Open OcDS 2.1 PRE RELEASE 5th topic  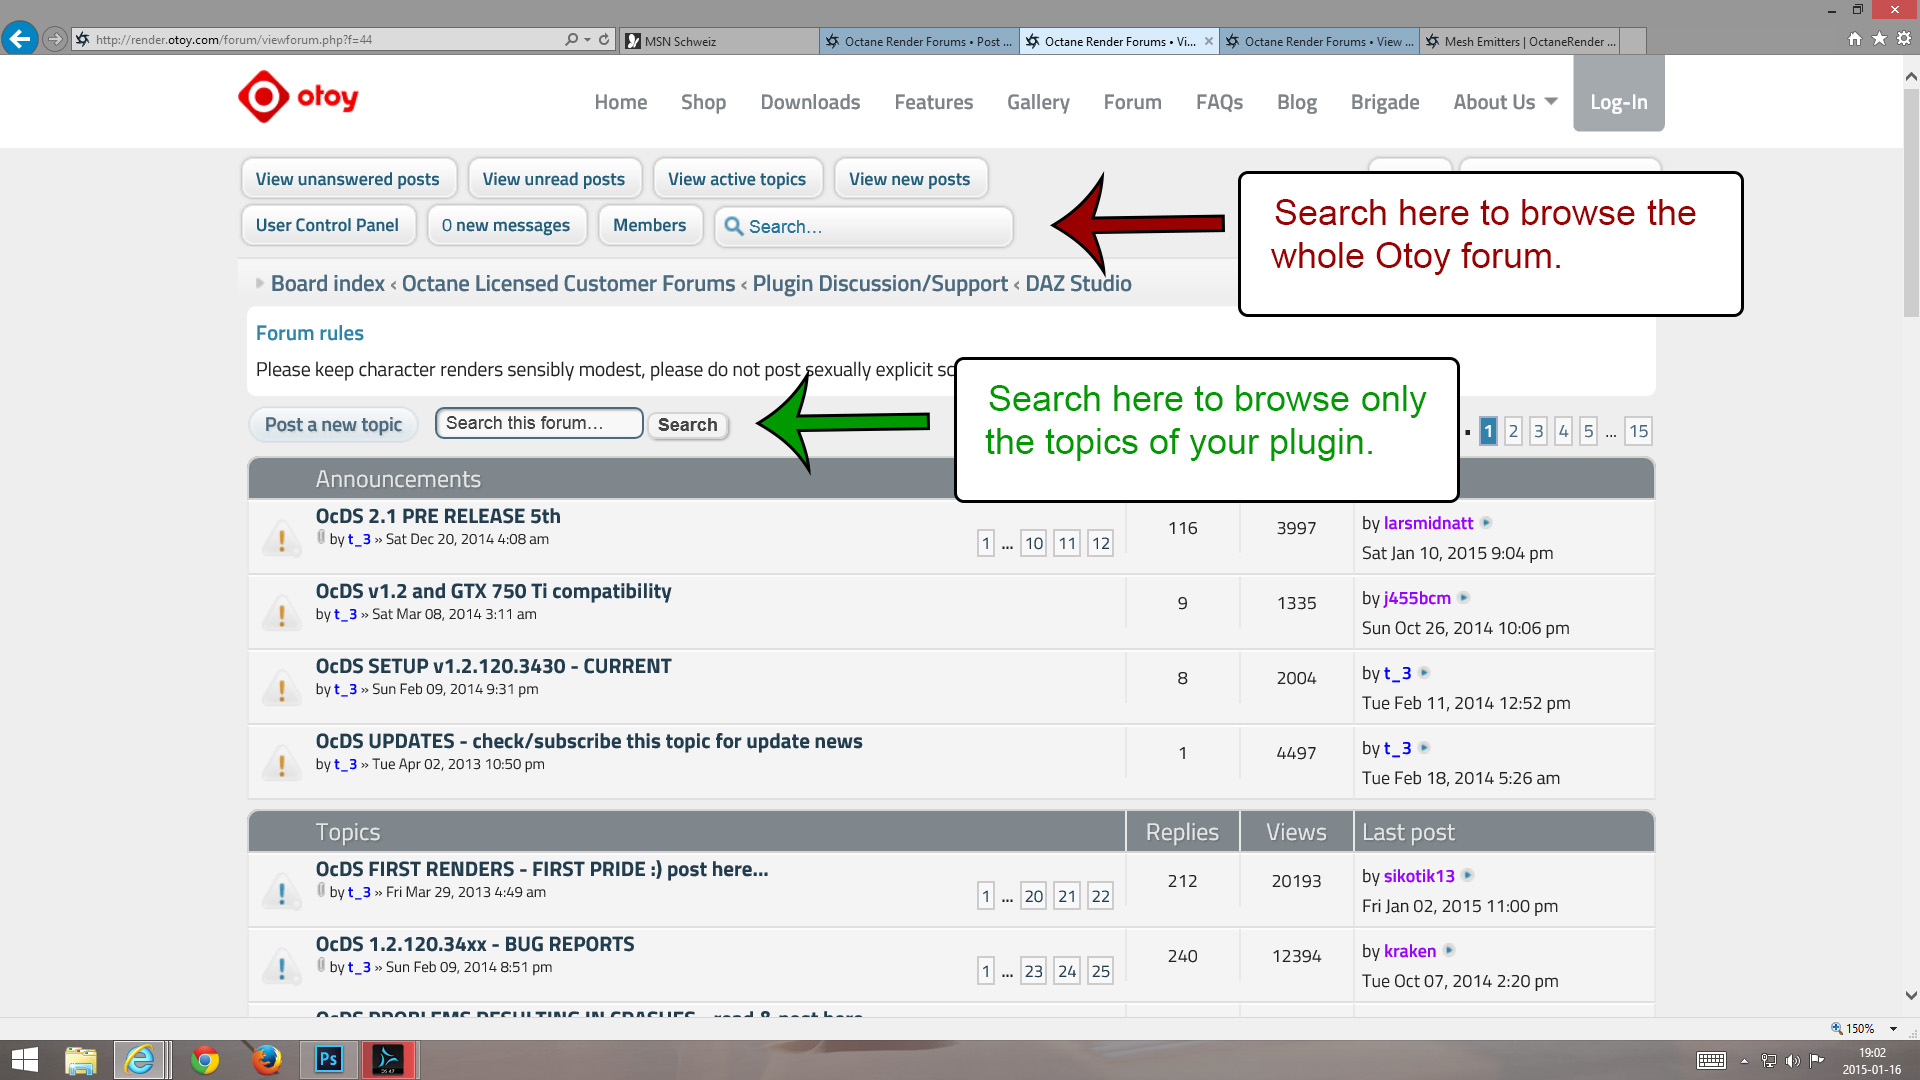[438, 516]
